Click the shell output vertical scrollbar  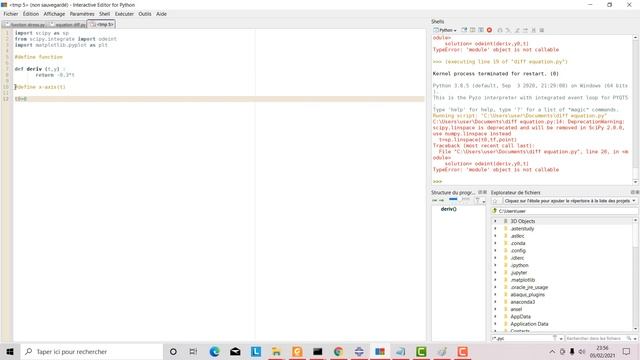click(635, 109)
